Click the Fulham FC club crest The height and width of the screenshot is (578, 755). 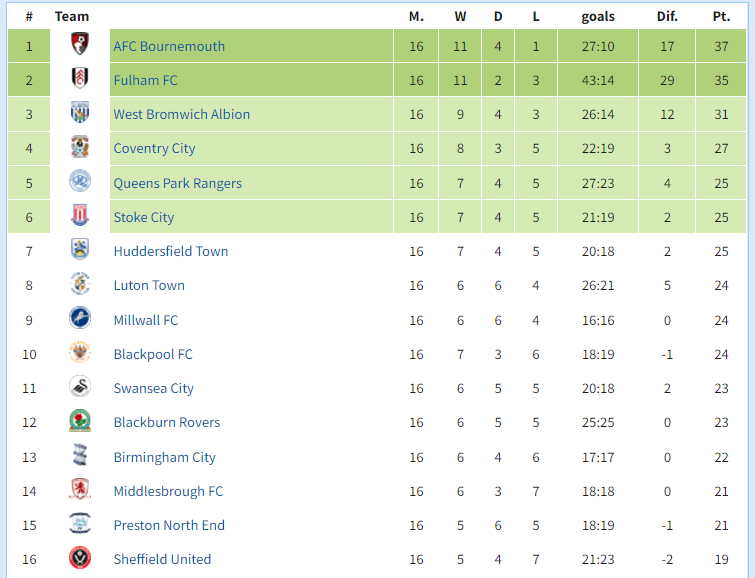point(80,78)
